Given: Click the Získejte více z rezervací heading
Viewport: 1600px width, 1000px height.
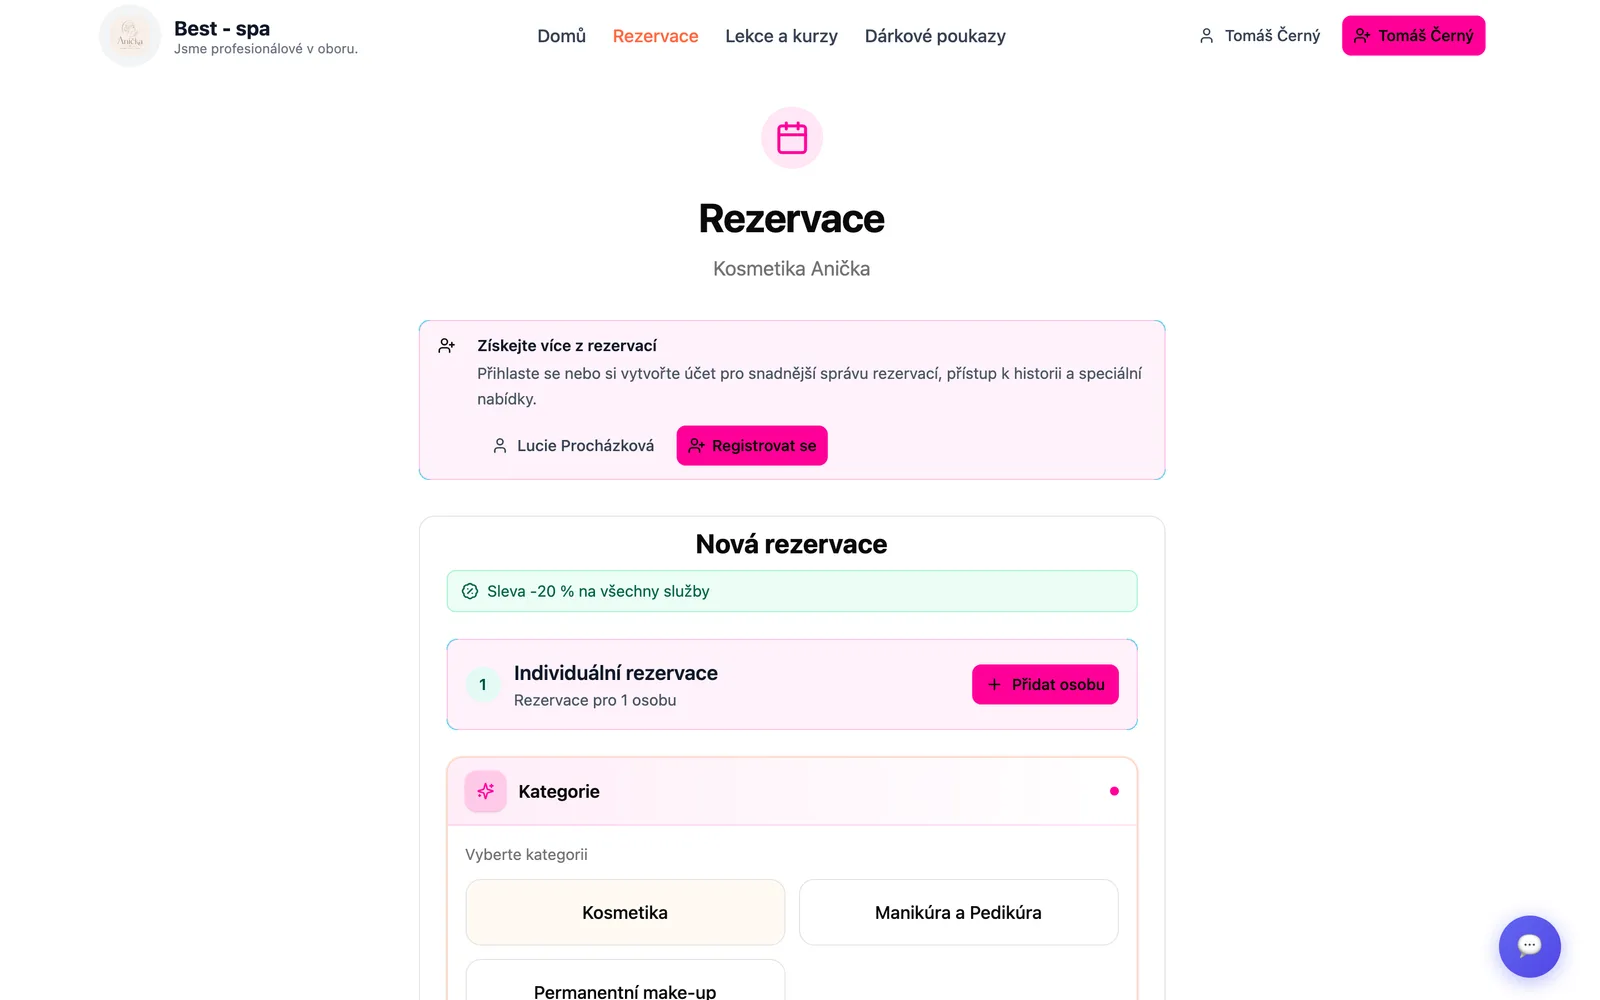Looking at the screenshot, I should click(x=567, y=346).
